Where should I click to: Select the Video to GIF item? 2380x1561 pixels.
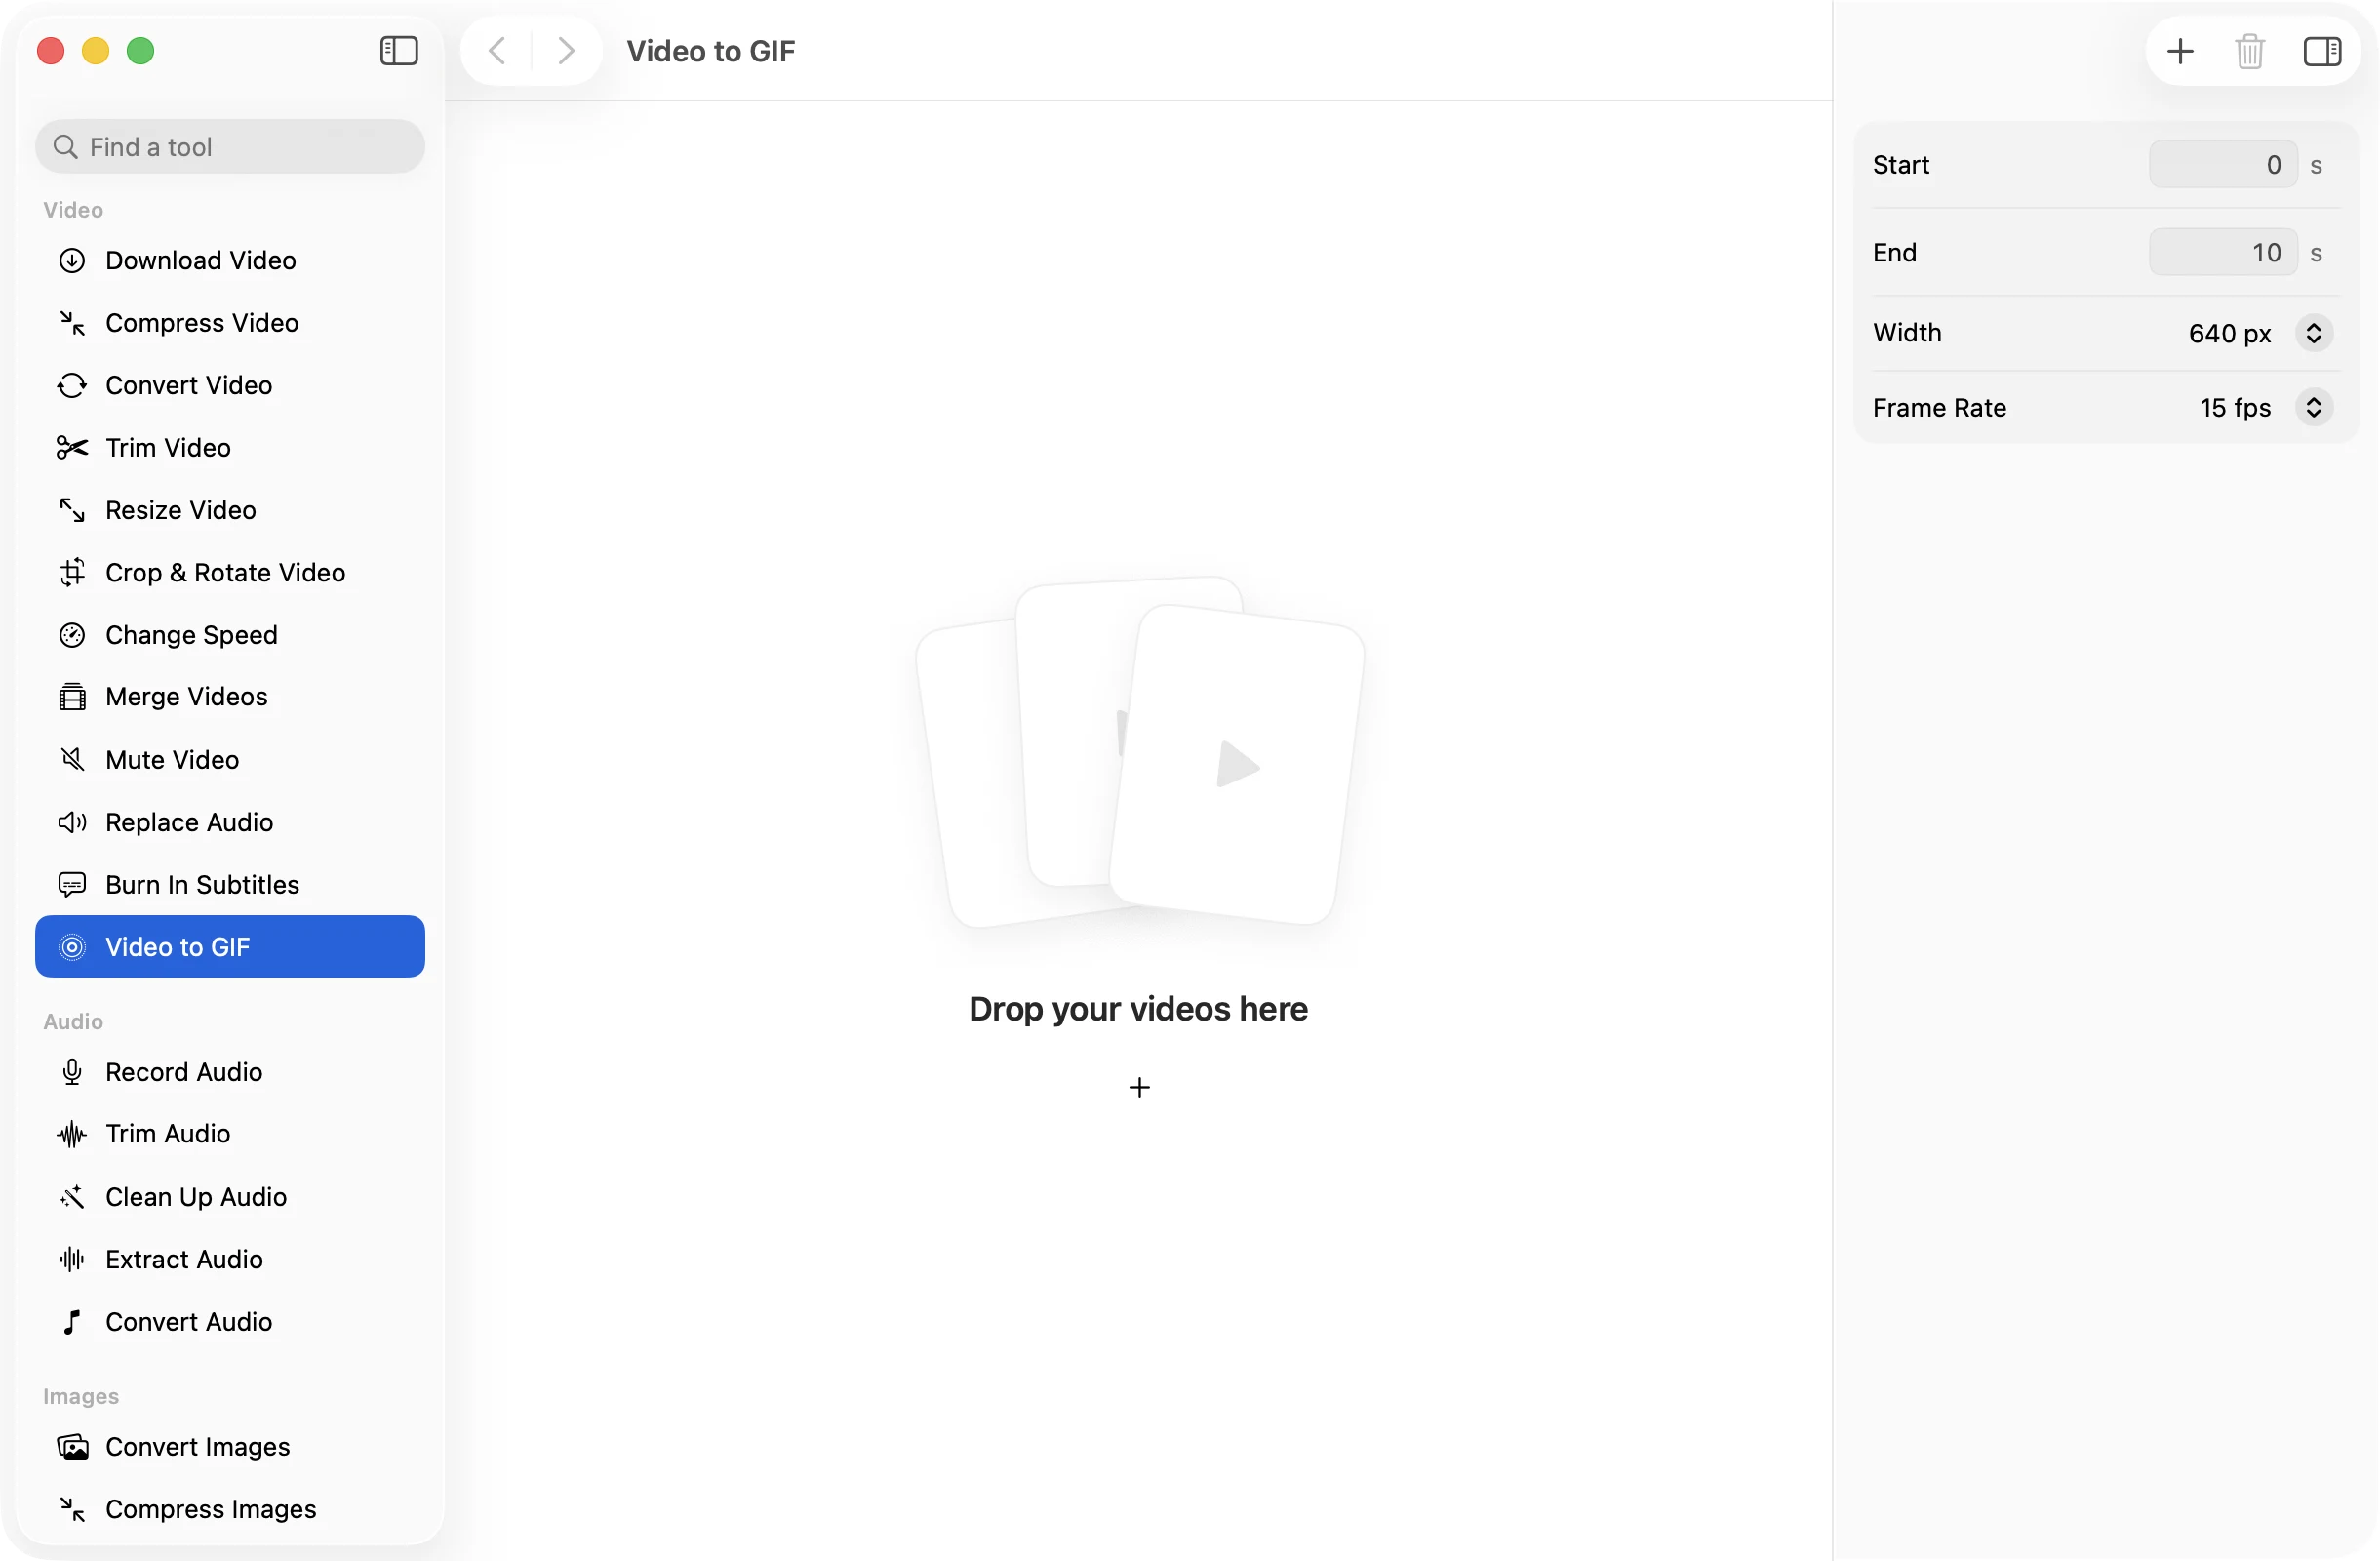[x=230, y=946]
